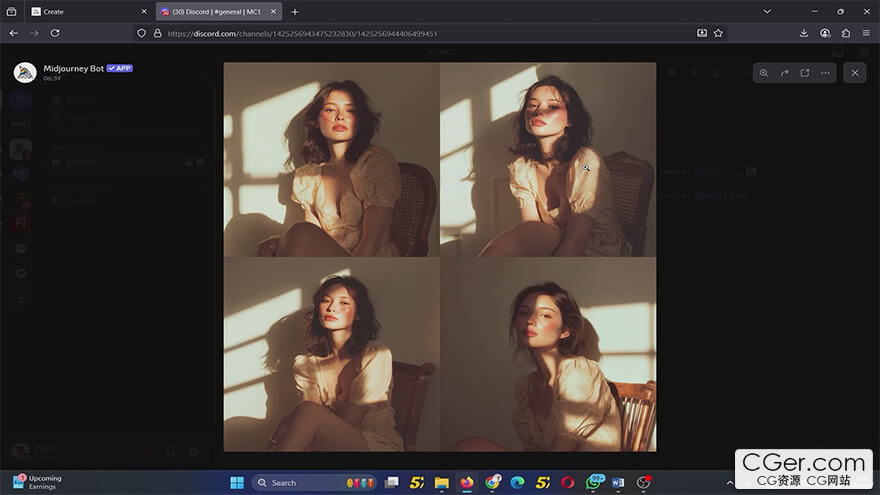Click the blue APP badge
The height and width of the screenshot is (495, 880).
tap(120, 68)
